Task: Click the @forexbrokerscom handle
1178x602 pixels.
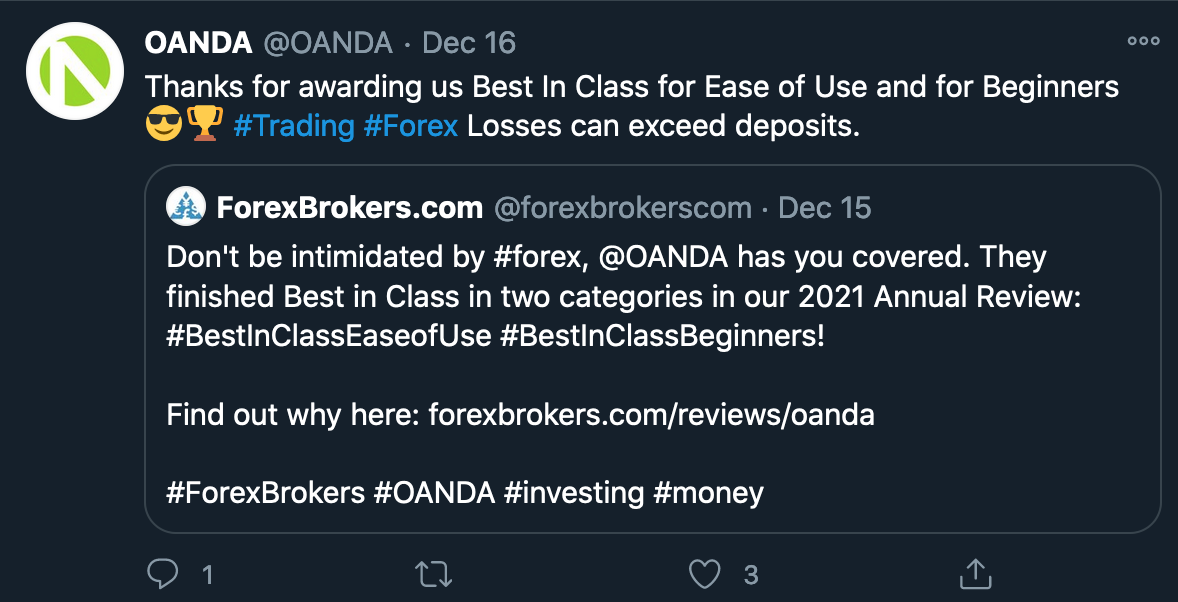Action: pyautogui.click(x=623, y=208)
